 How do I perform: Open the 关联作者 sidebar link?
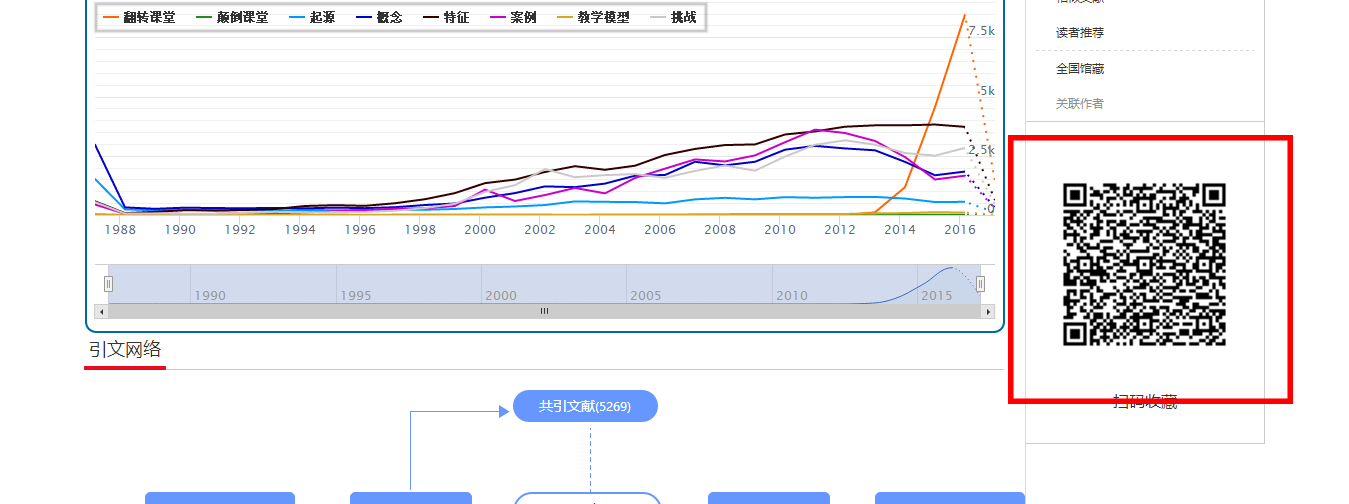(1080, 104)
